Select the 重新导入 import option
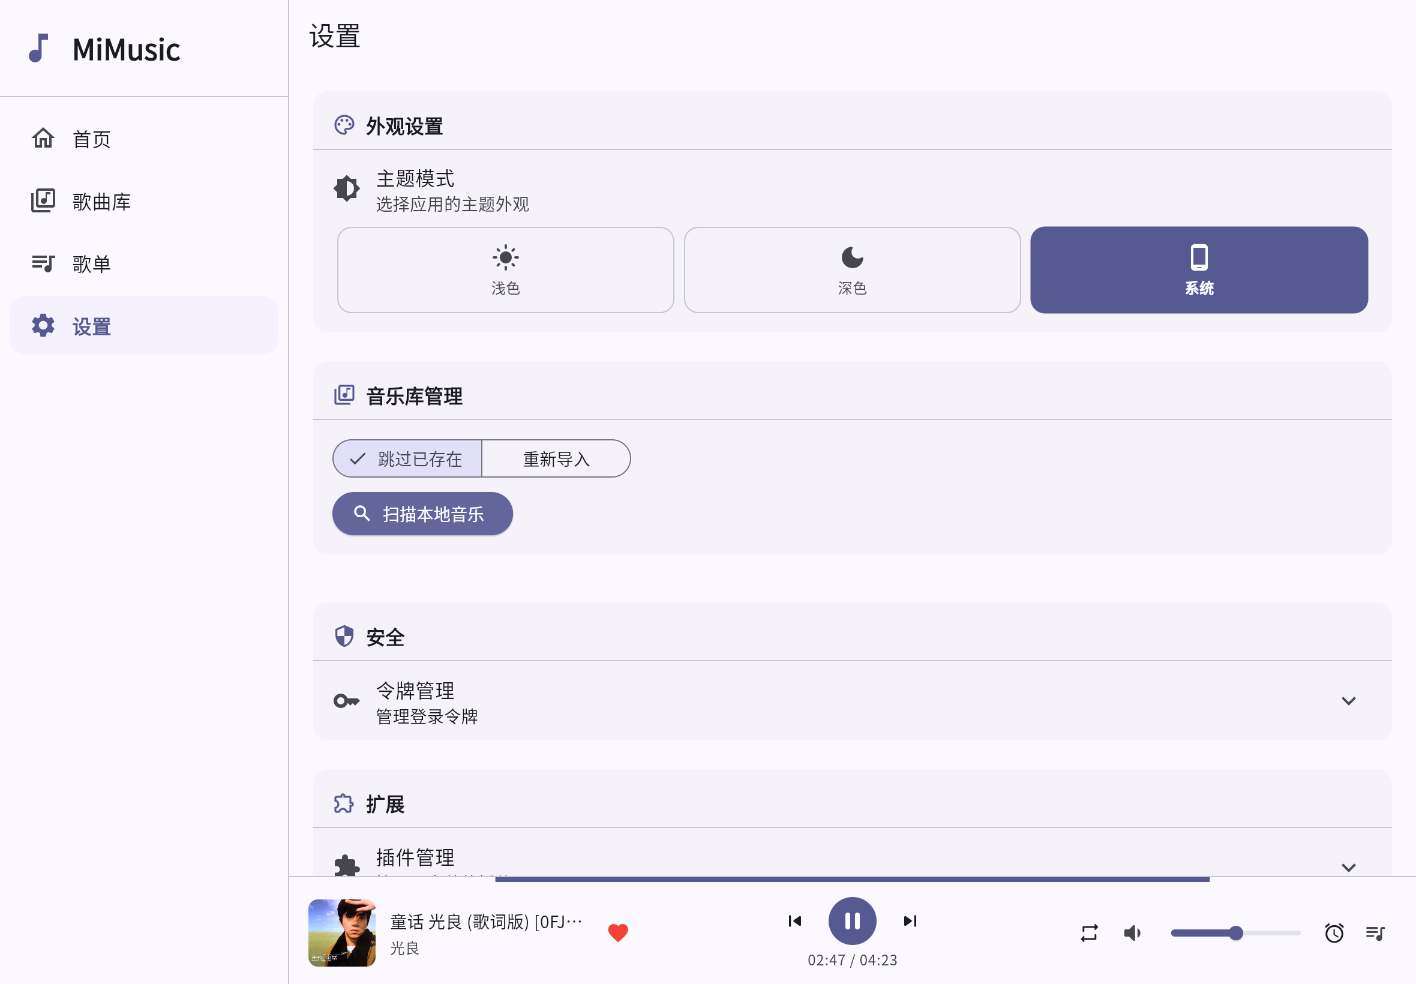Screen dimensions: 1416x984 click(556, 459)
